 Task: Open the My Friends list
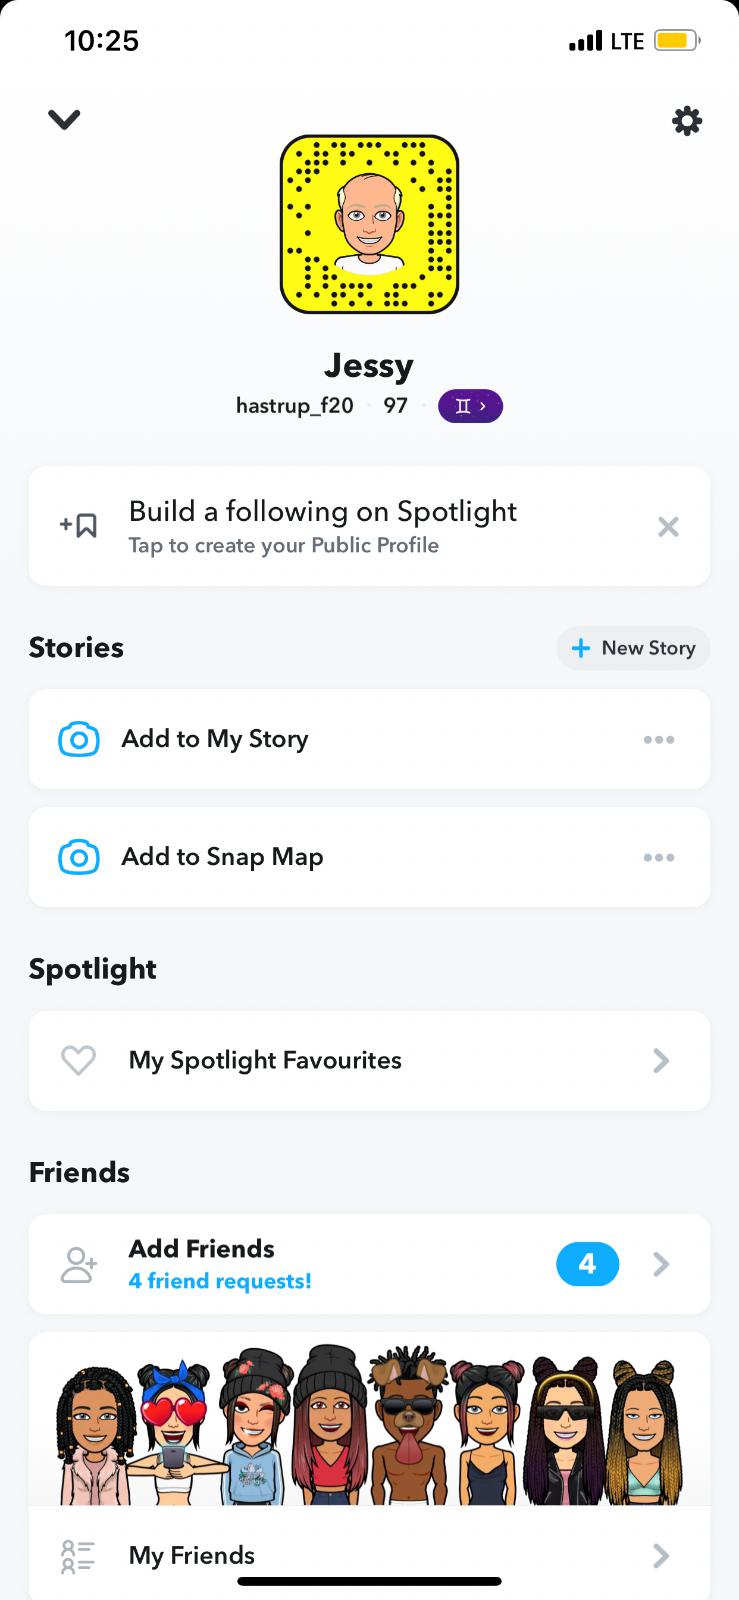(192, 1556)
